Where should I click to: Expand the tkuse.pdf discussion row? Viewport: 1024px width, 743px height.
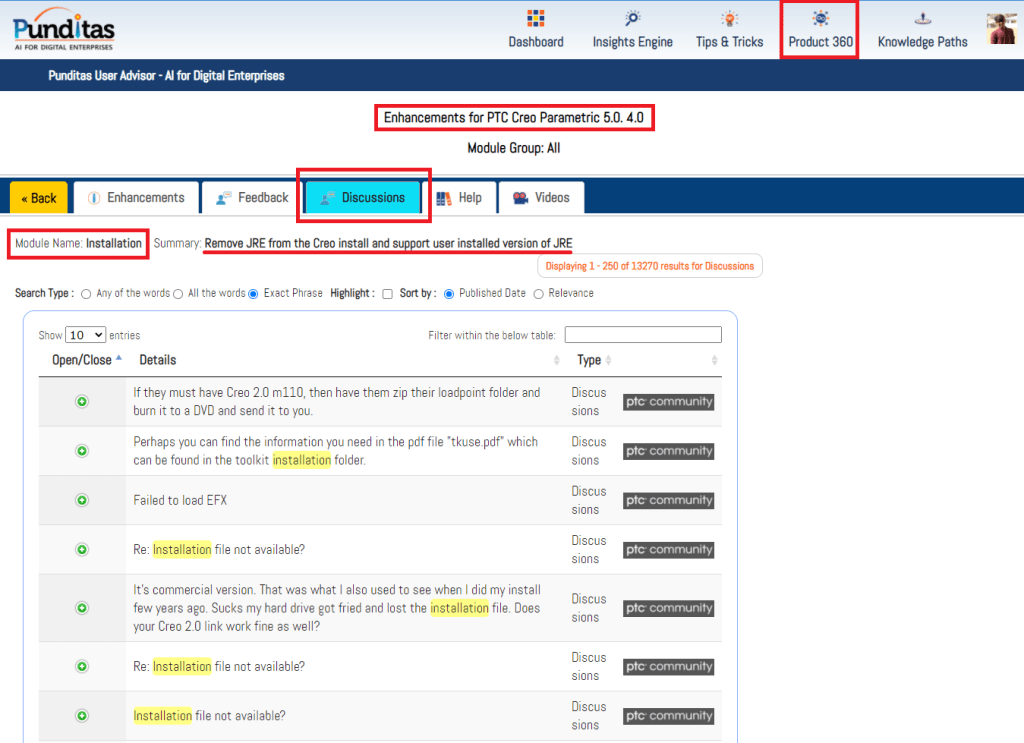(82, 451)
